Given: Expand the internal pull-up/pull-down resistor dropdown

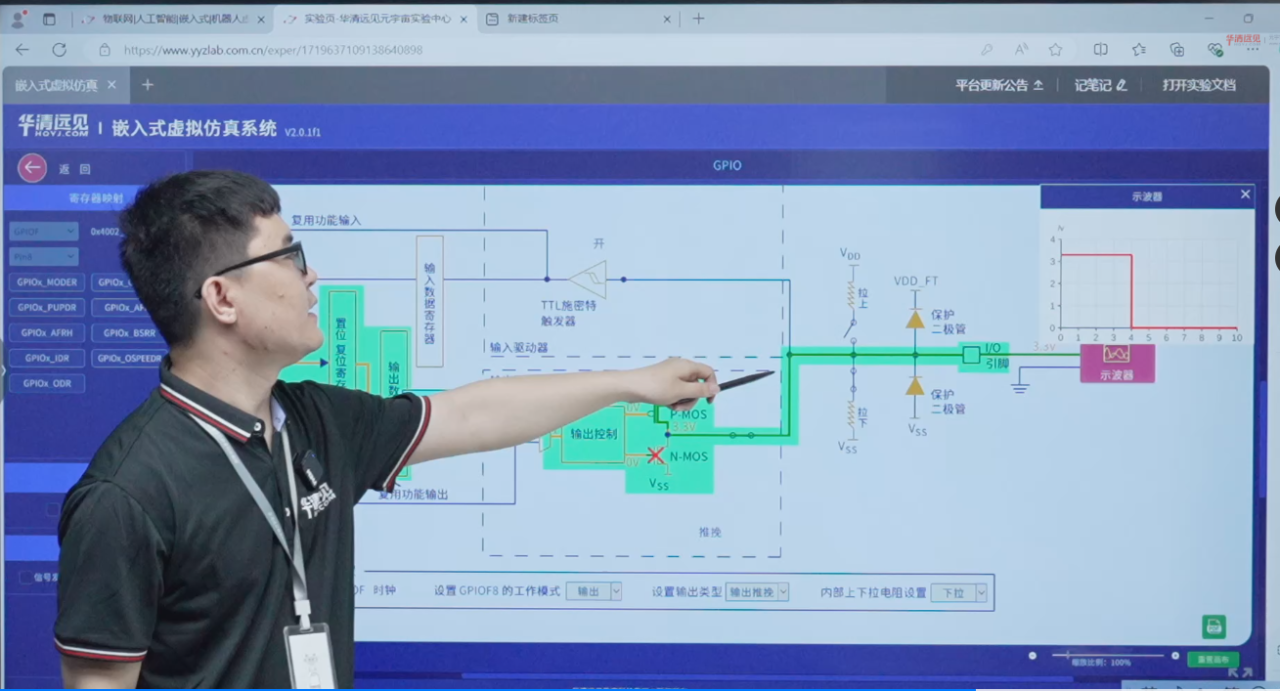Looking at the screenshot, I should [959, 592].
